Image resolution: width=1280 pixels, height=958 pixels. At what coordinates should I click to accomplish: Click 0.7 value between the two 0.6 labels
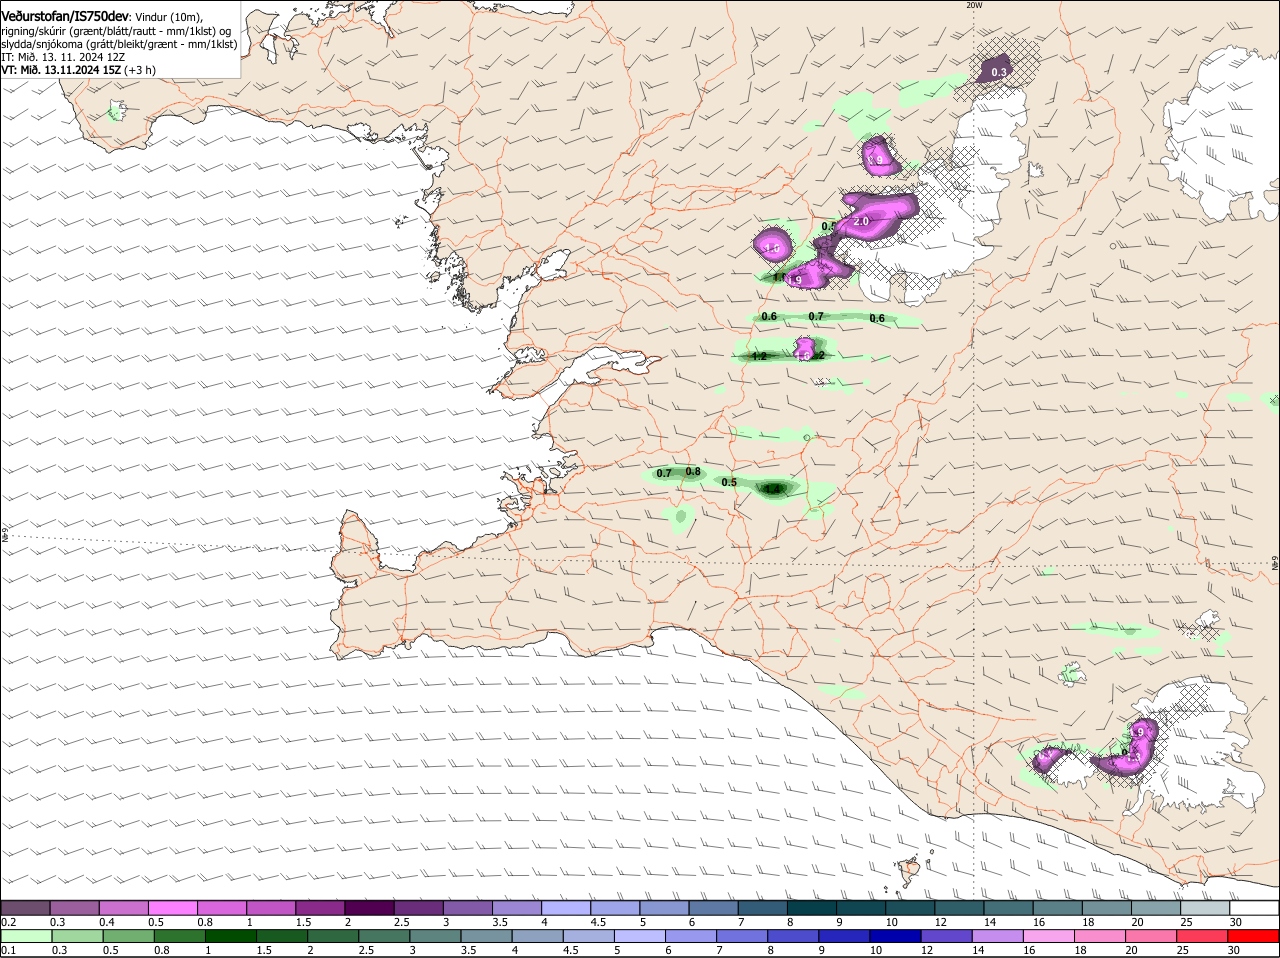(816, 316)
